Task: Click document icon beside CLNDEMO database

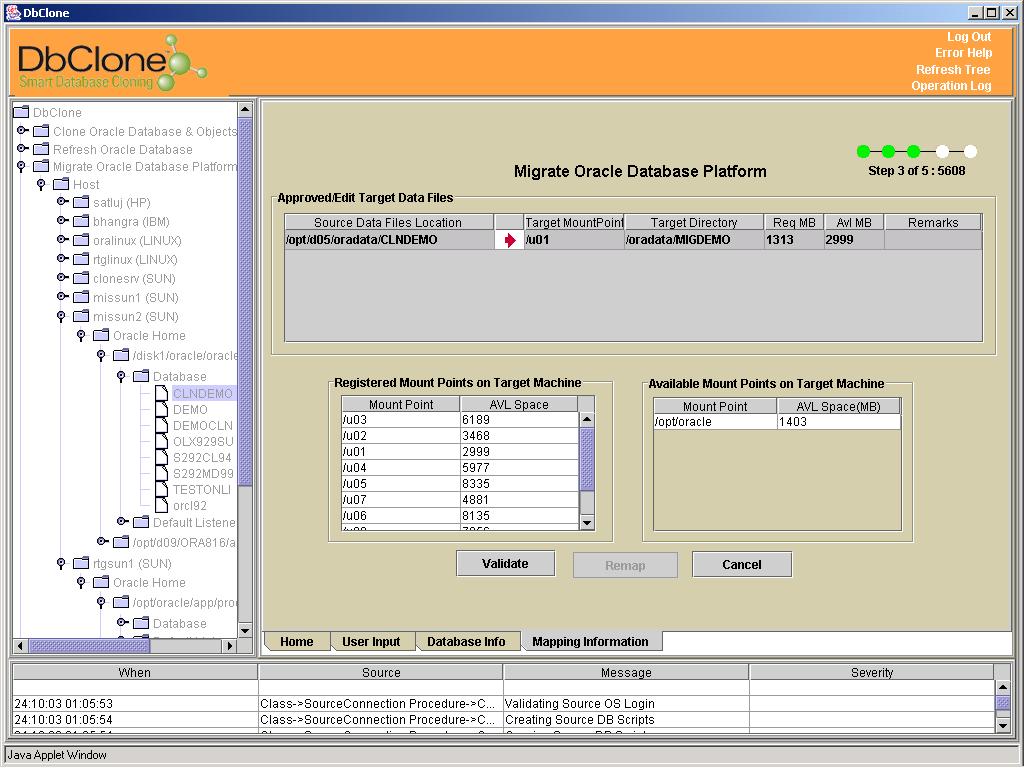Action: (x=162, y=393)
